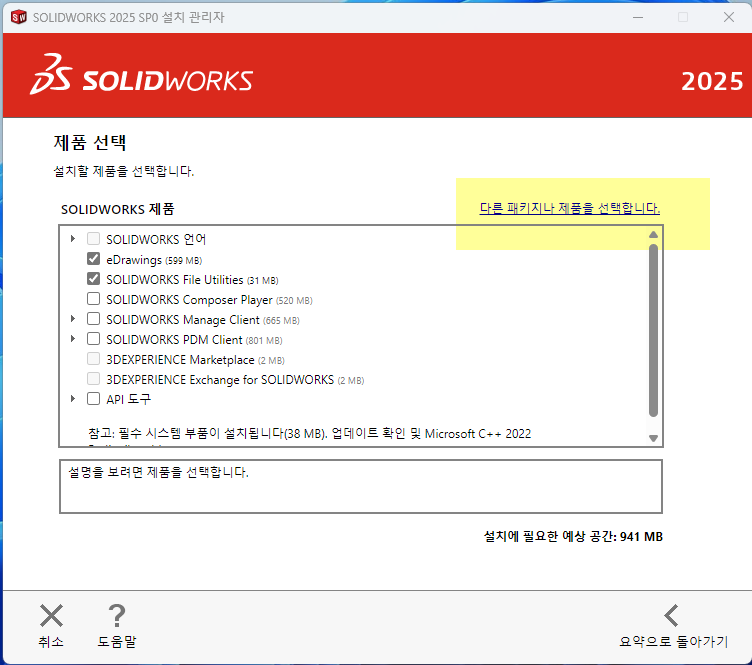Select SOLIDWORKS File Utilities (31 MB) text
The width and height of the screenshot is (752, 665).
pos(192,280)
